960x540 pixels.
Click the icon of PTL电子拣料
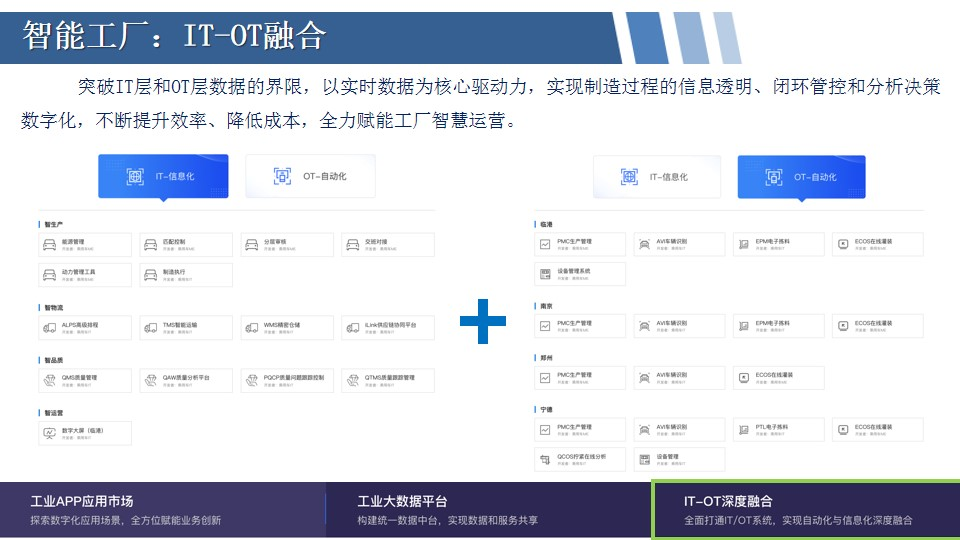point(744,430)
